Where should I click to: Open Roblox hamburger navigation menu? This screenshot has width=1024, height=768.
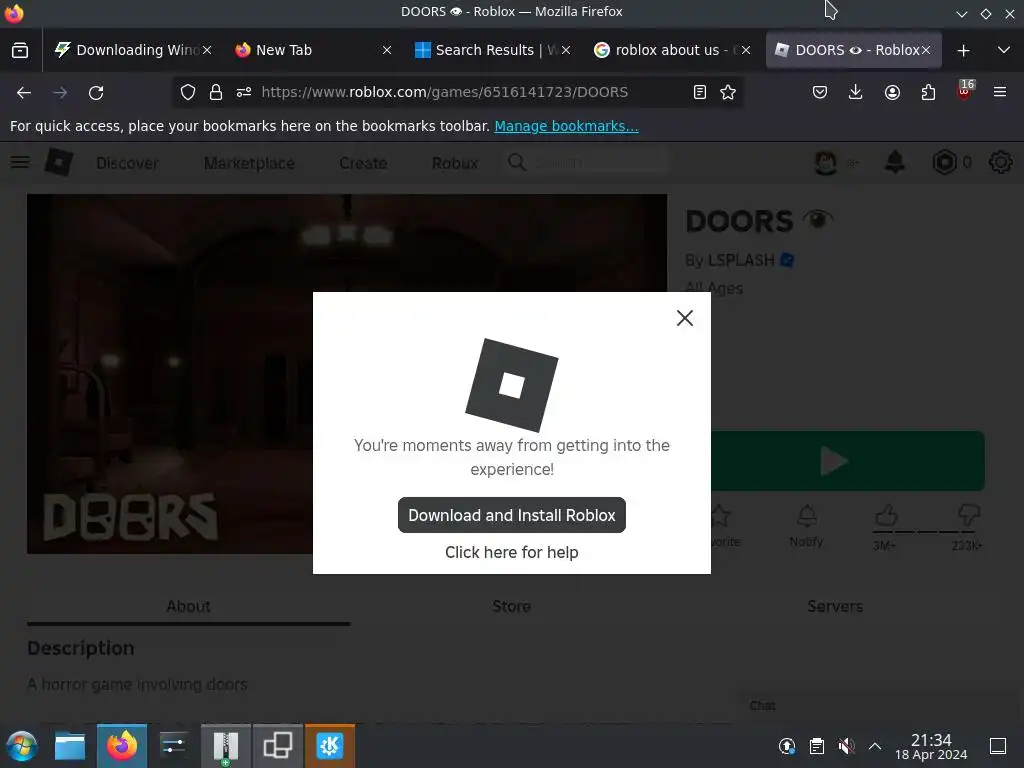(20, 162)
